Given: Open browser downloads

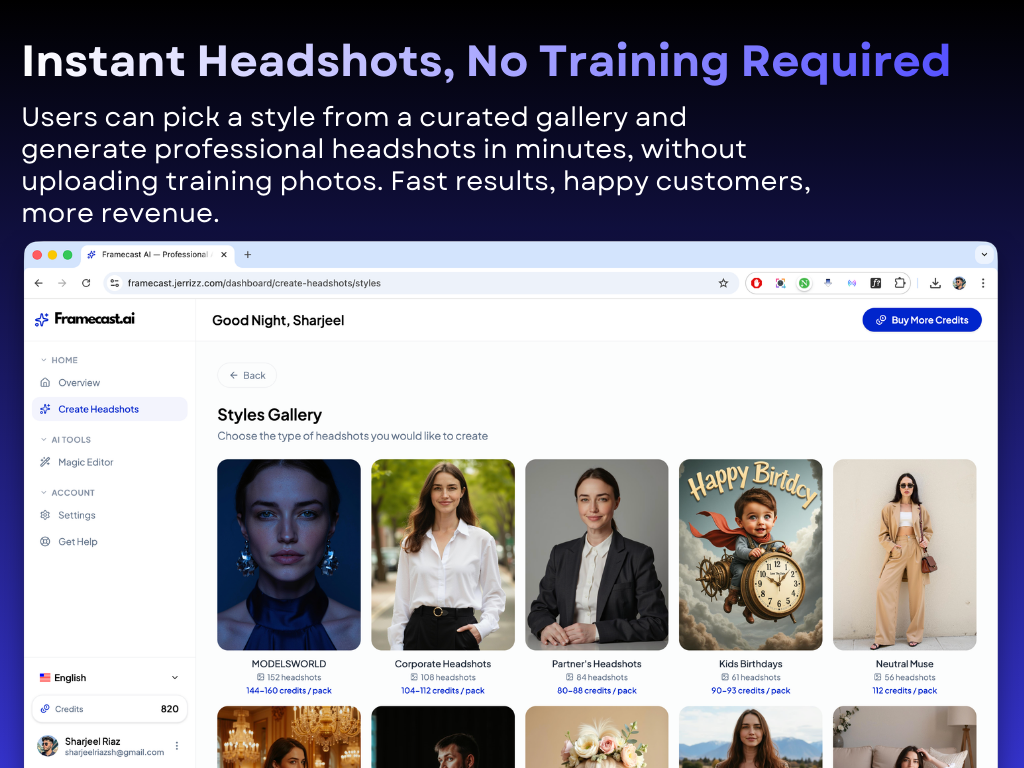Looking at the screenshot, I should click(x=935, y=283).
